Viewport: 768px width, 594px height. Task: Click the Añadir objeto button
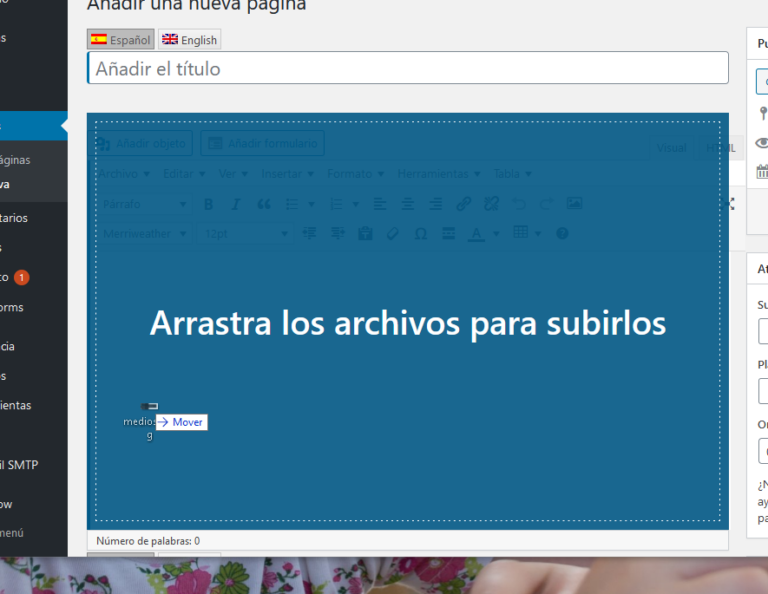(x=142, y=144)
